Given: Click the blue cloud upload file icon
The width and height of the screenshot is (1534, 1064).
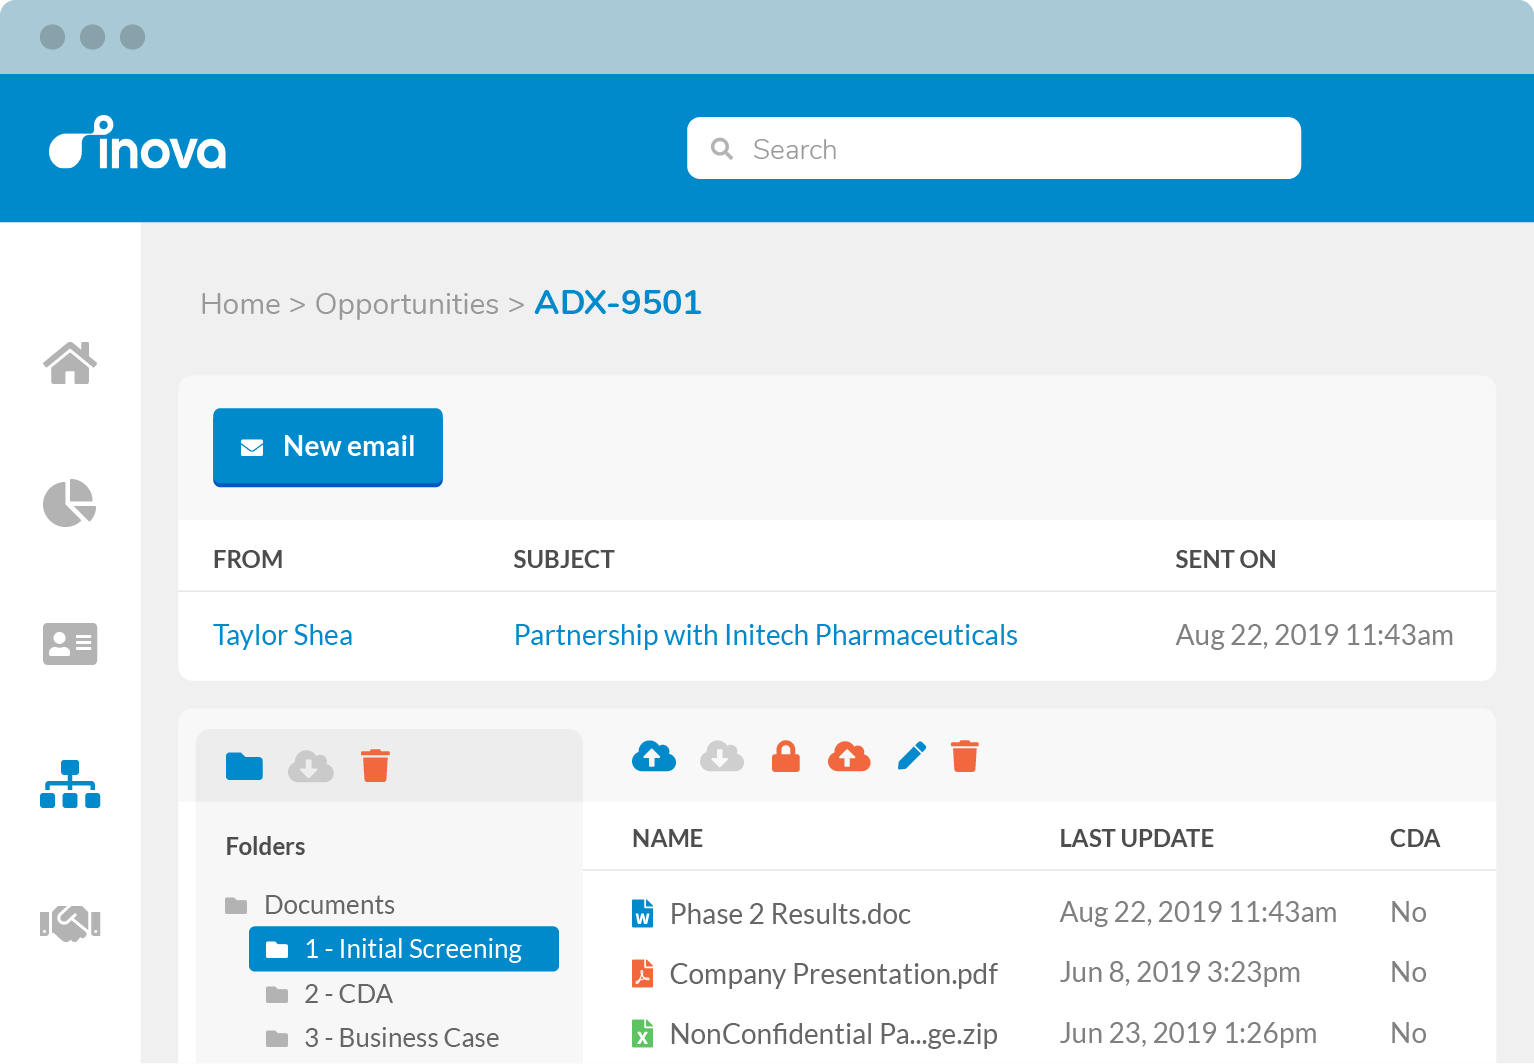Looking at the screenshot, I should pos(654,757).
